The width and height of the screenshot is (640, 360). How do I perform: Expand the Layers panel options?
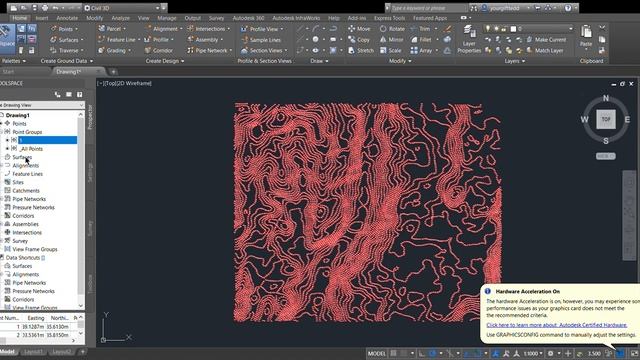(x=514, y=61)
